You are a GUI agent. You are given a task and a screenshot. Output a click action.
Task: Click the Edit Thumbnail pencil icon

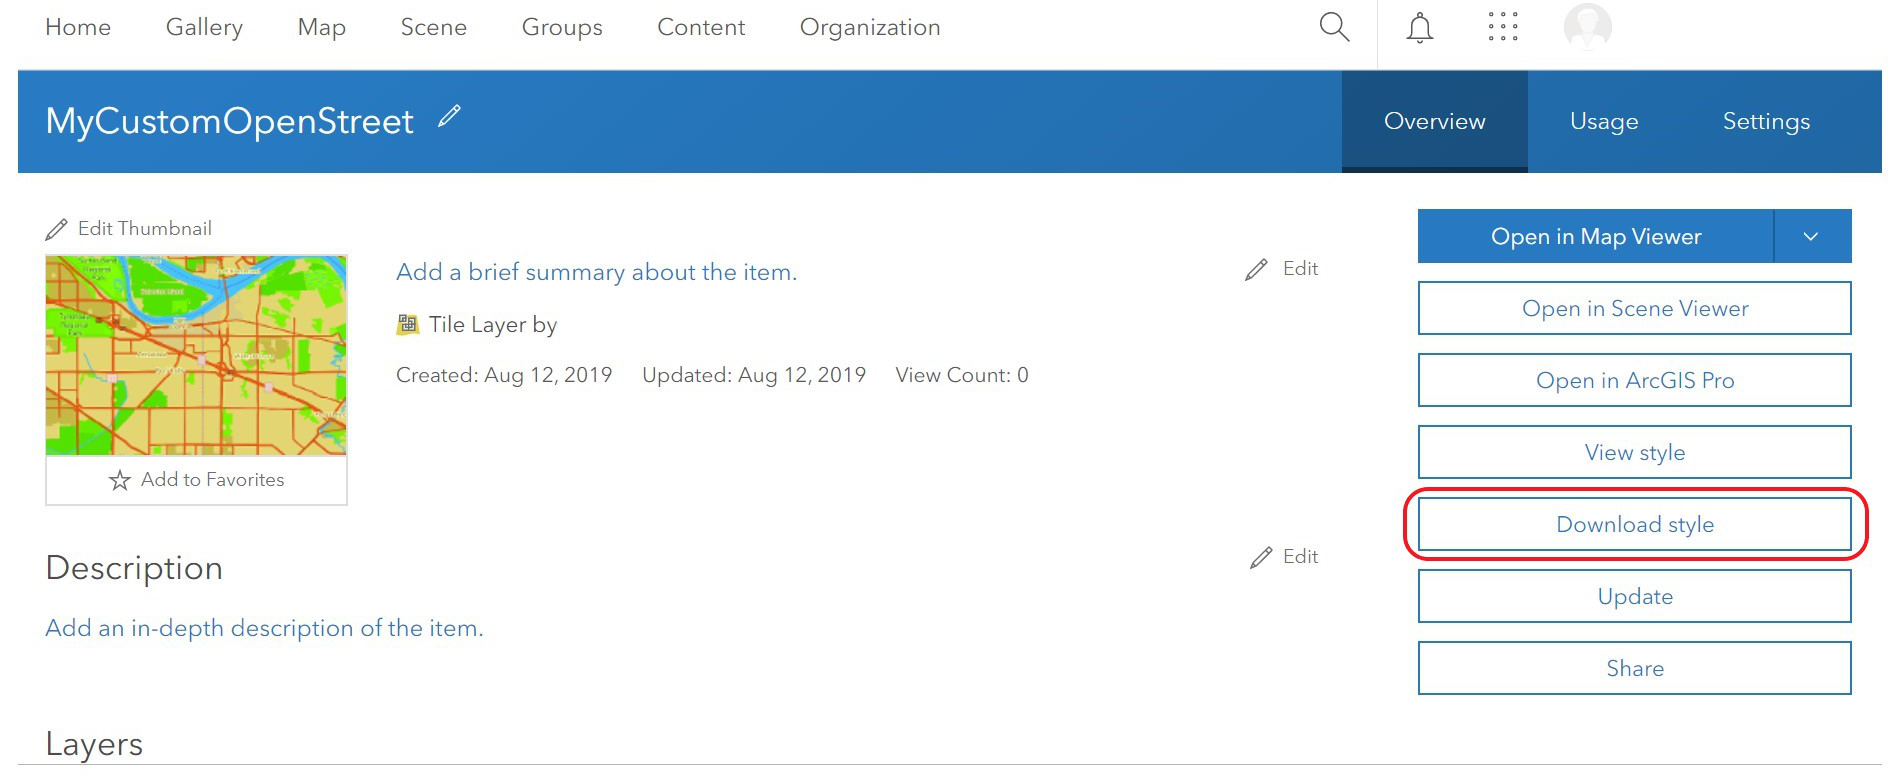[57, 229]
